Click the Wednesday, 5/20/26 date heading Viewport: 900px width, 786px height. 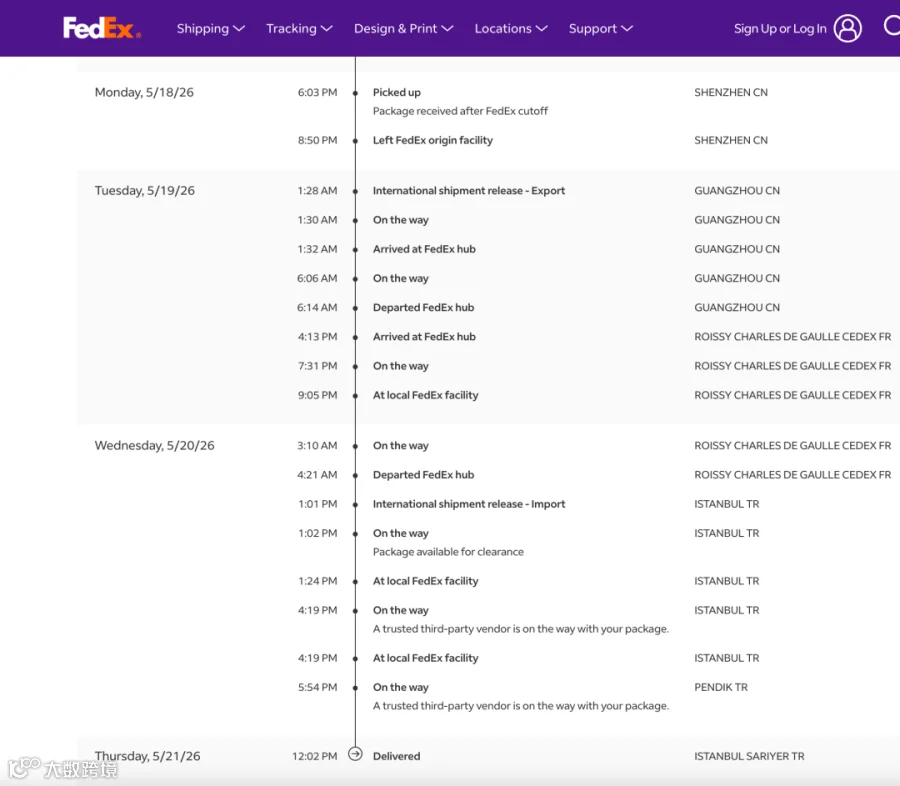(x=154, y=446)
